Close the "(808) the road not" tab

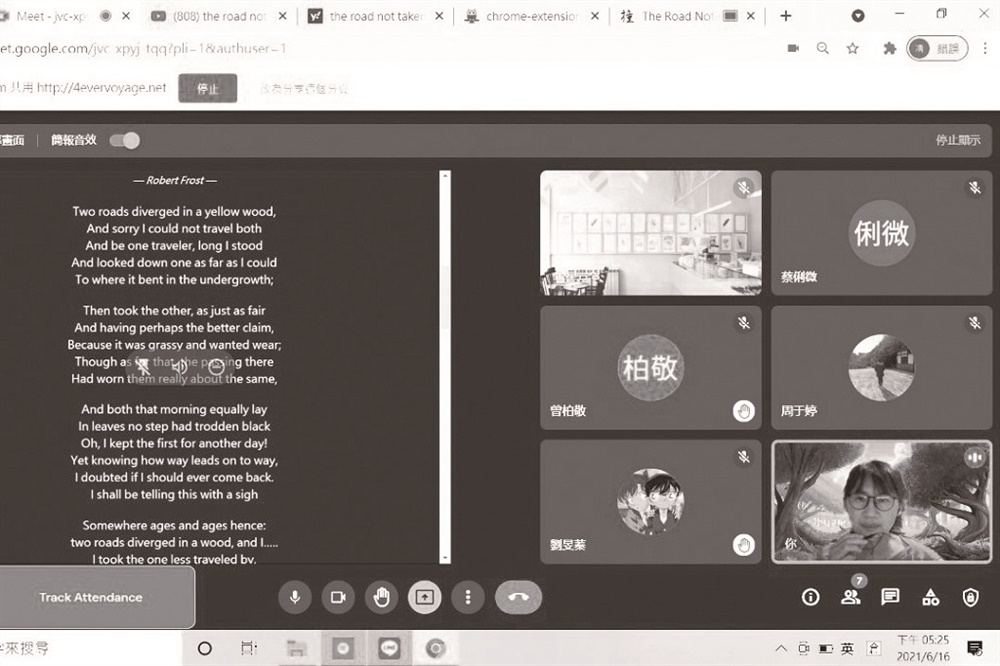point(283,17)
